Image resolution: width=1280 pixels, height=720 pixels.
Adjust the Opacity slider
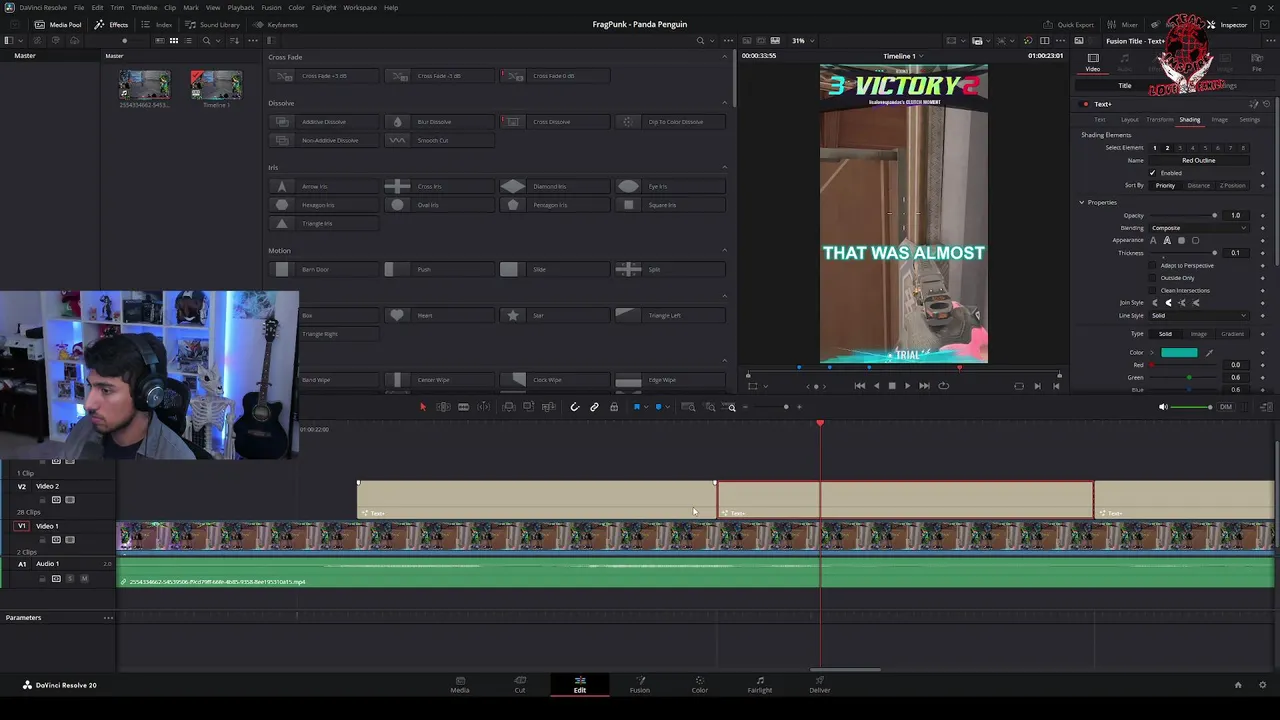[x=1184, y=216]
